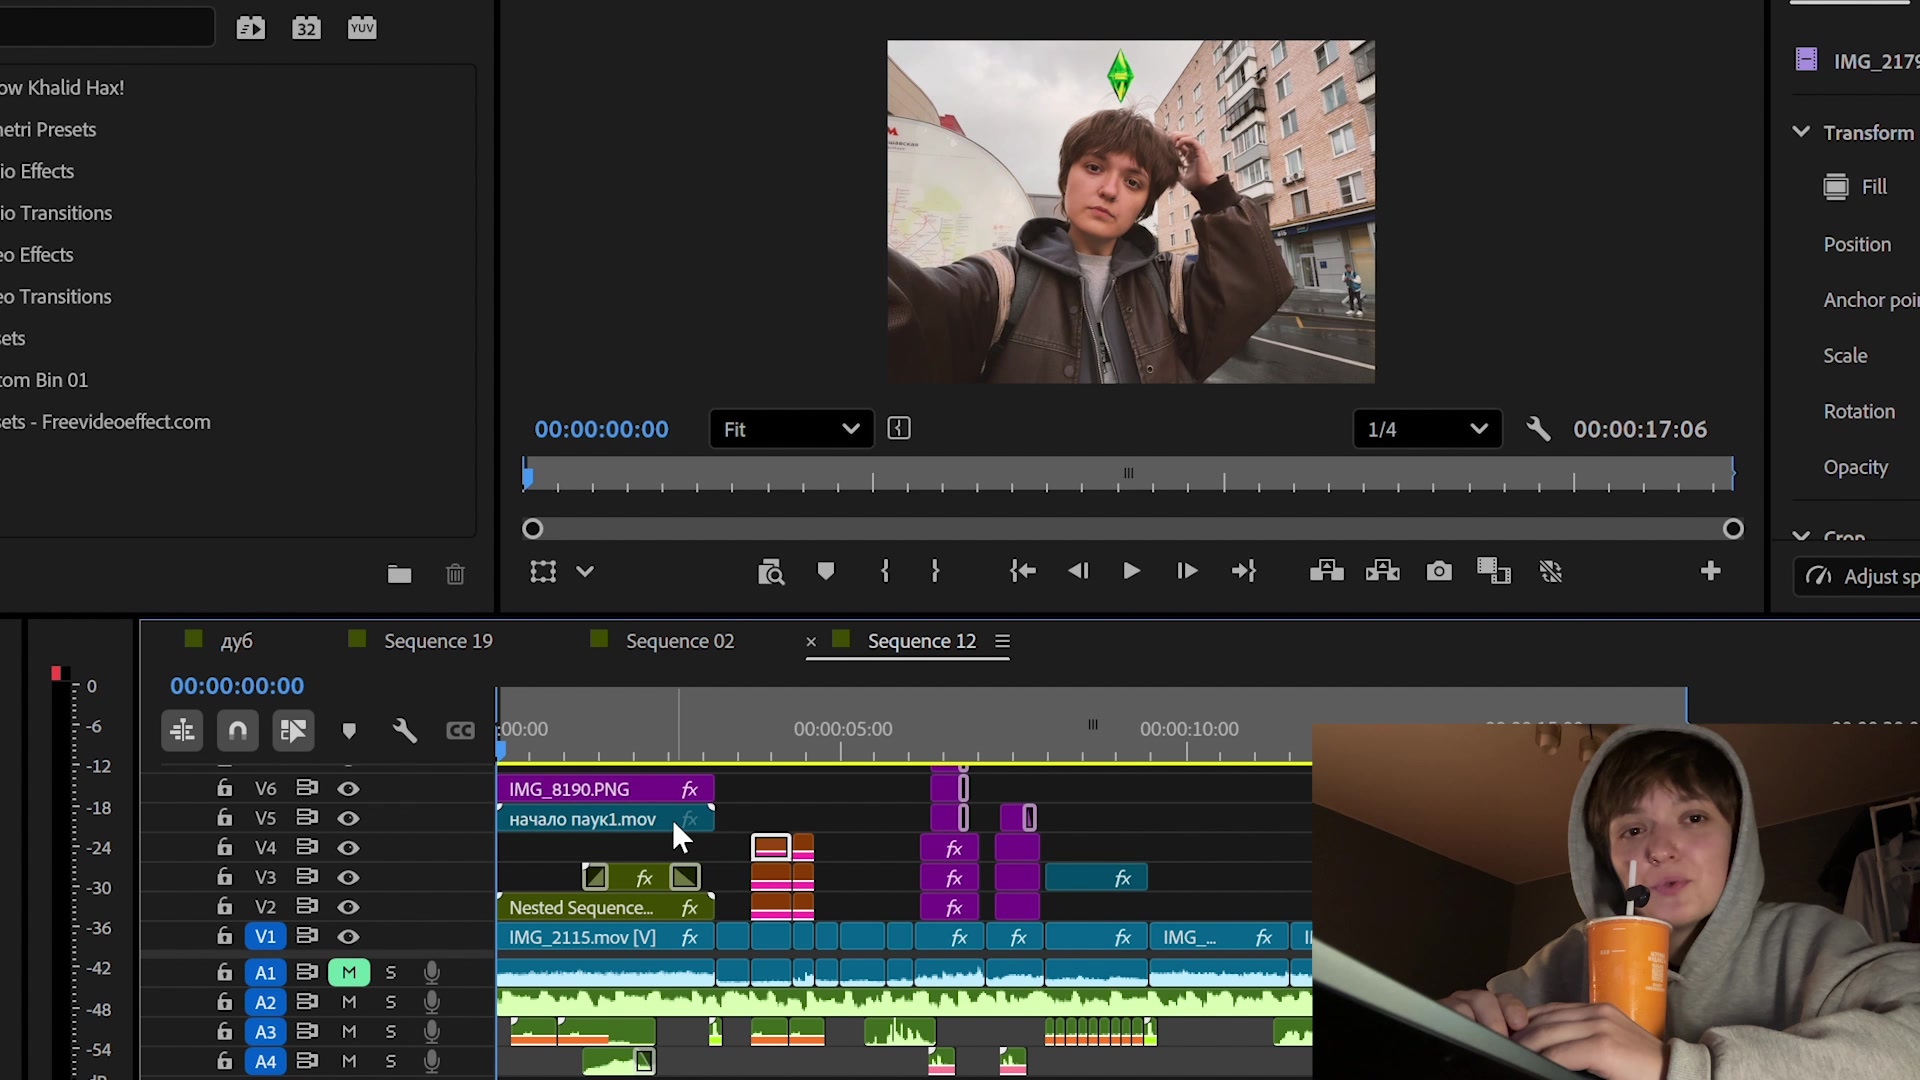Click the Program monitor playhead timecode
The height and width of the screenshot is (1080, 1920).
601,429
